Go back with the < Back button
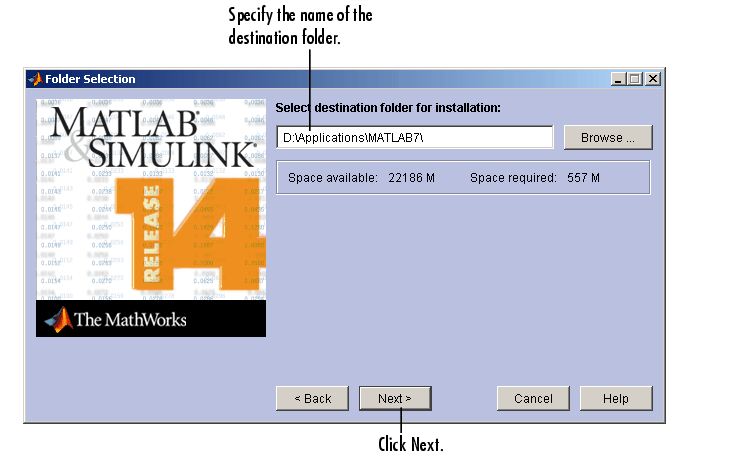The image size is (746, 466). (313, 398)
